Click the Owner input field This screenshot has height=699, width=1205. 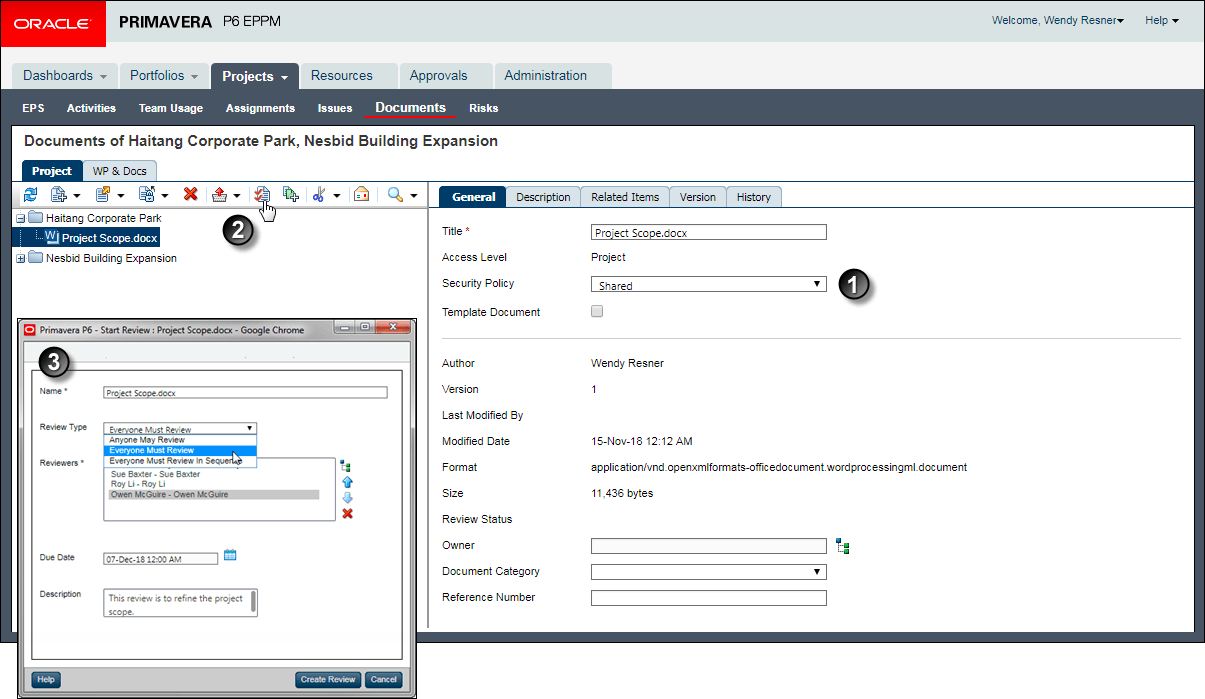click(x=709, y=546)
